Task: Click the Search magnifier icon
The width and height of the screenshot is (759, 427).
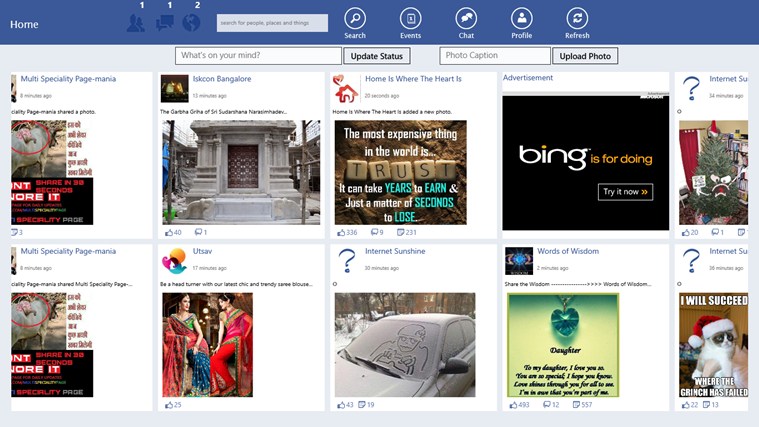Action: tap(355, 18)
